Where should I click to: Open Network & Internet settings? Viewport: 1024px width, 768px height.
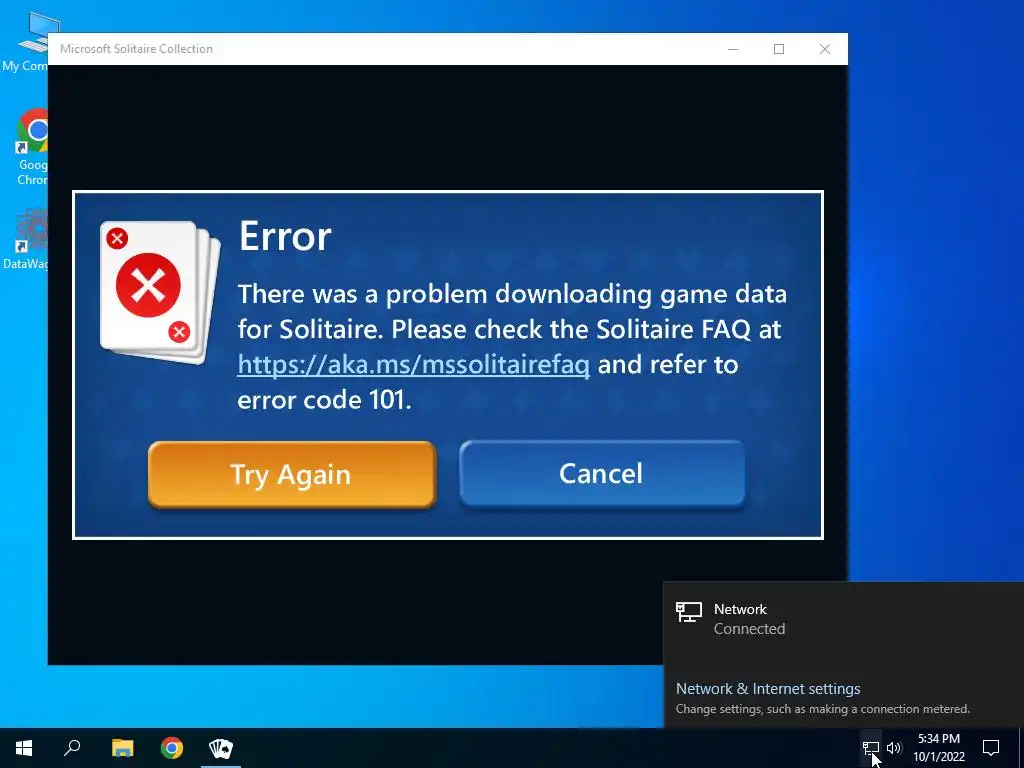pyautogui.click(x=768, y=688)
